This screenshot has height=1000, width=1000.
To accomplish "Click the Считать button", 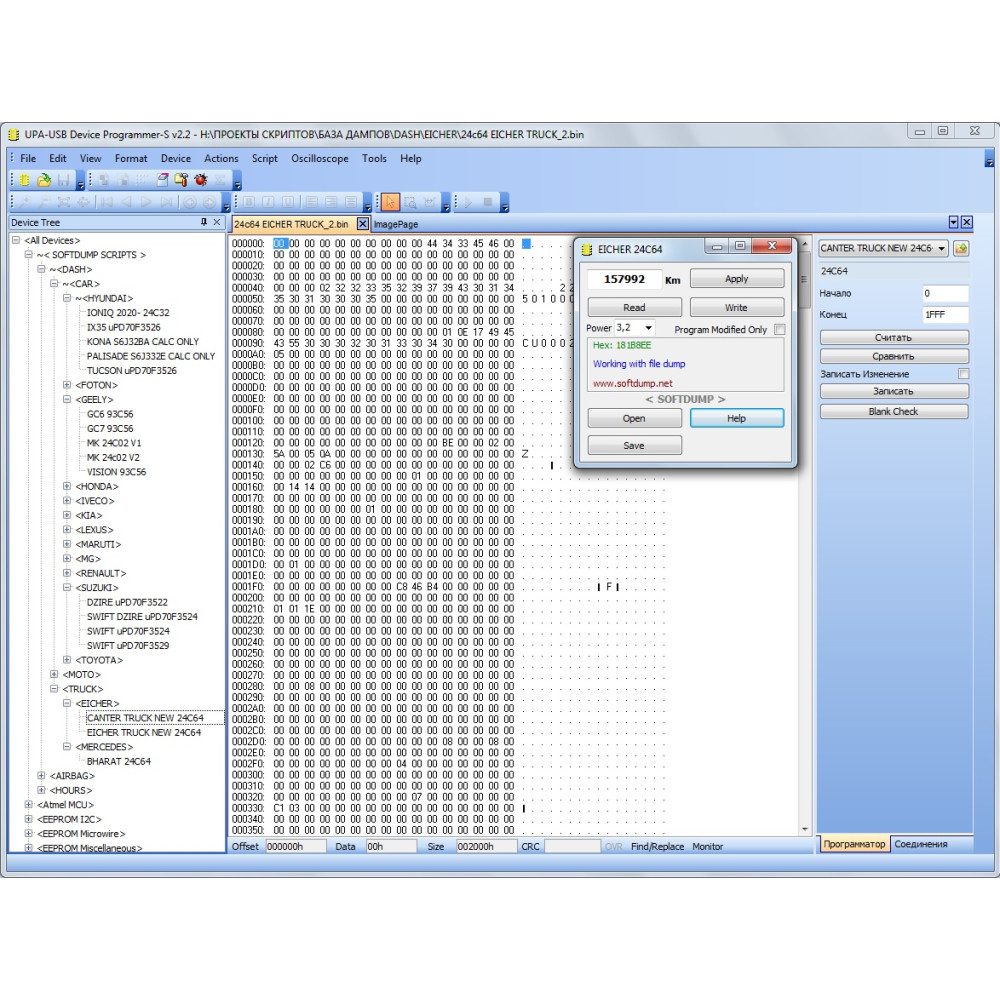I will point(894,337).
